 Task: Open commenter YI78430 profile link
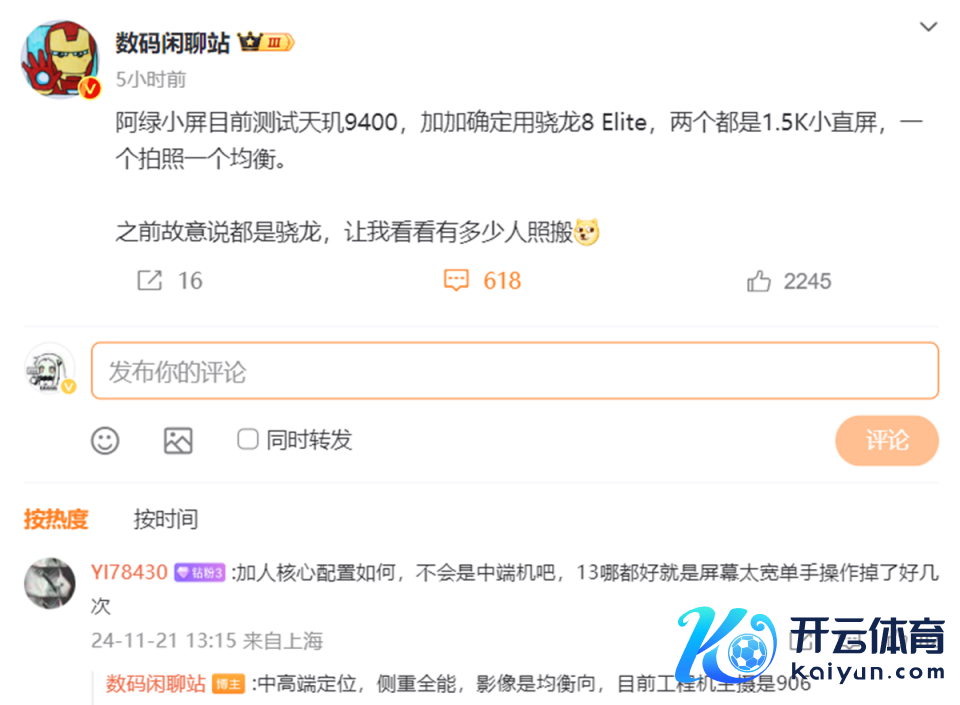click(x=129, y=572)
